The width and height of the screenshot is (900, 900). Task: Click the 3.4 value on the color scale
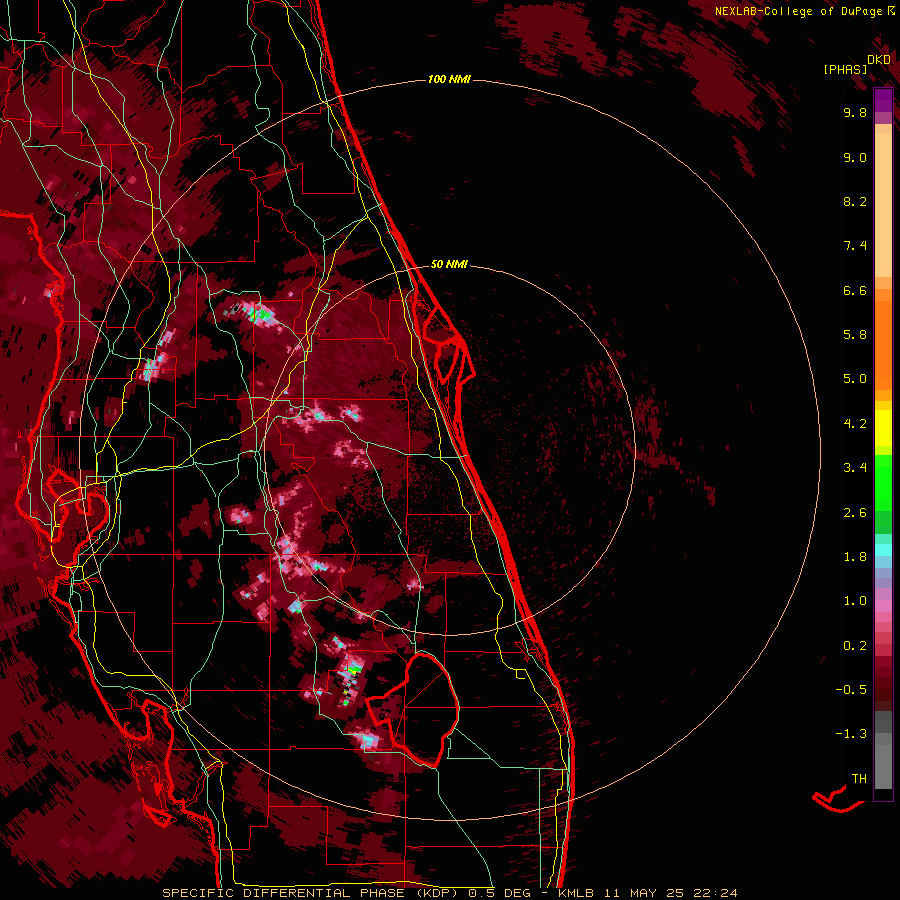(x=855, y=468)
